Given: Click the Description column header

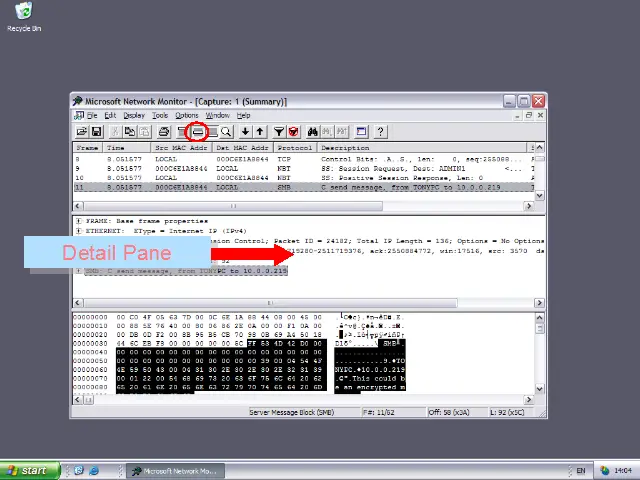Looking at the screenshot, I should point(422,148).
